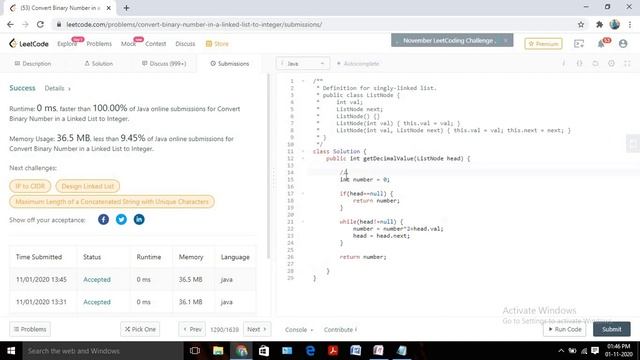Open Design Linked List challenge

pos(88,186)
